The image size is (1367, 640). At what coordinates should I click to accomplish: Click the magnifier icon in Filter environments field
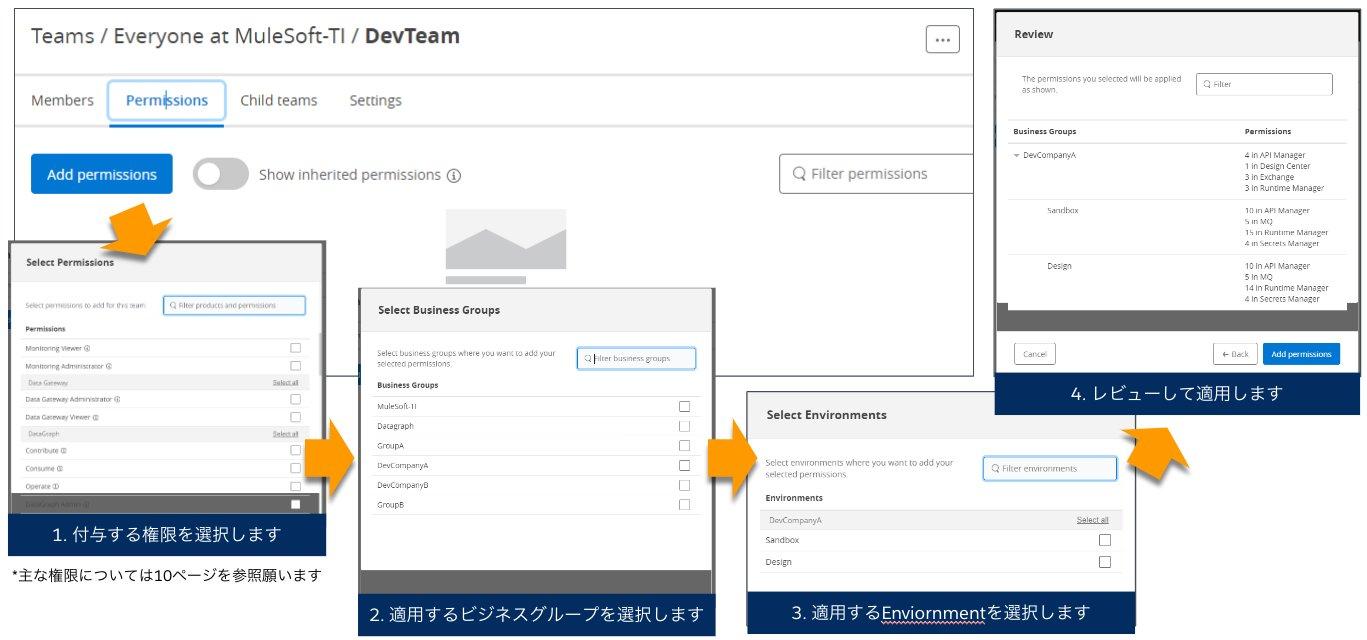point(998,468)
